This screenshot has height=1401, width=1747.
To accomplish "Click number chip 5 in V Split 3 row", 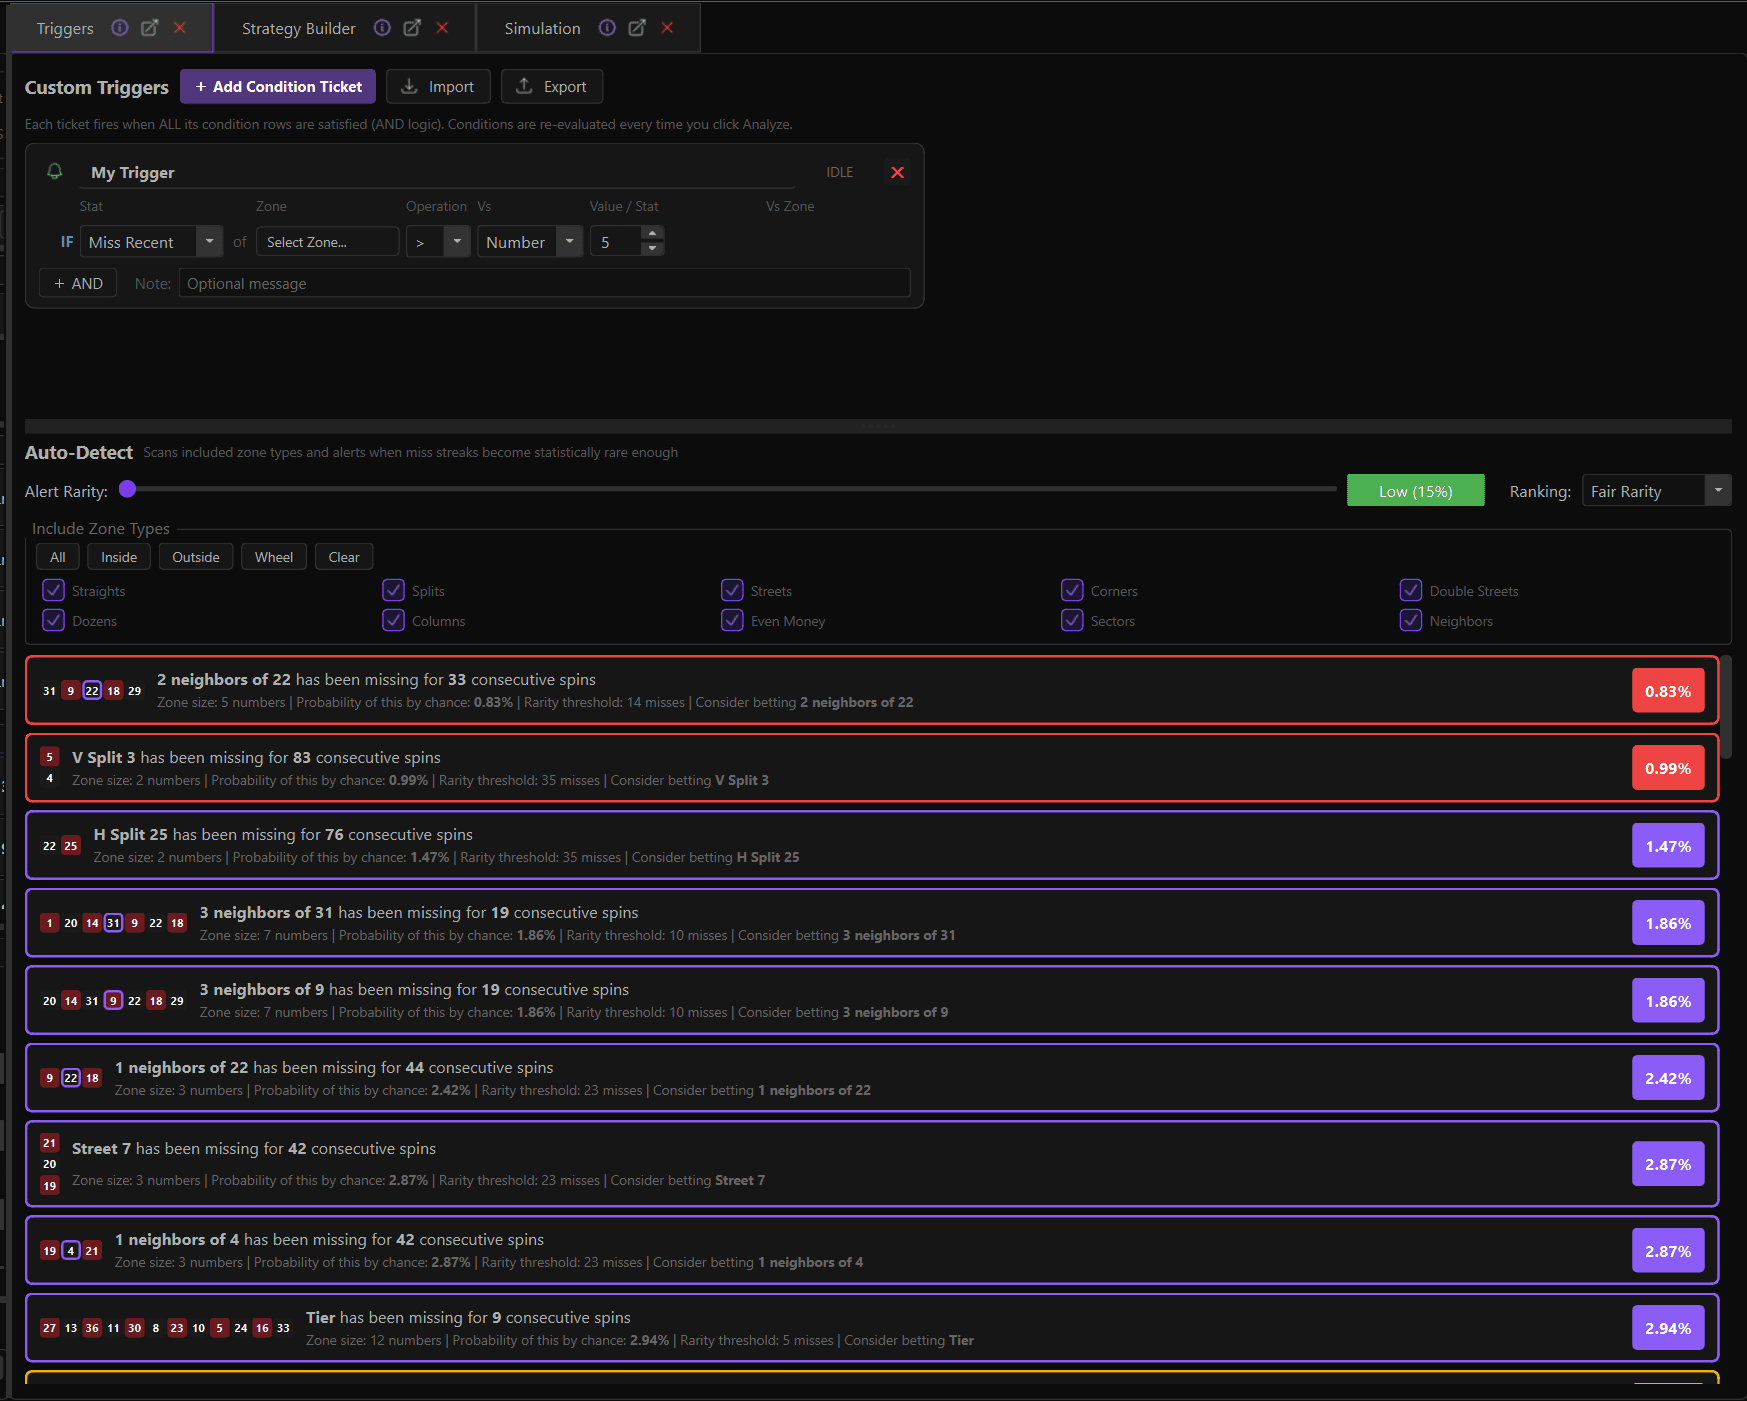I will pos(49,757).
